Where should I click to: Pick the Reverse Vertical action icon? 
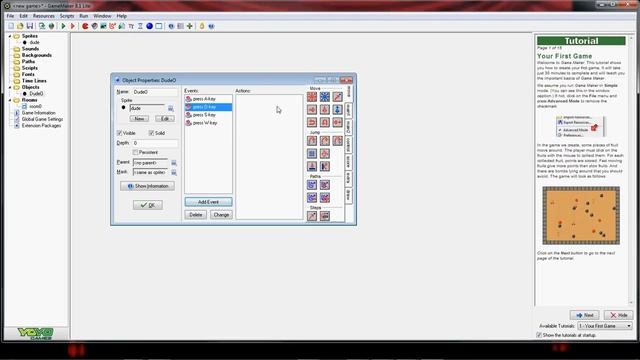324,122
